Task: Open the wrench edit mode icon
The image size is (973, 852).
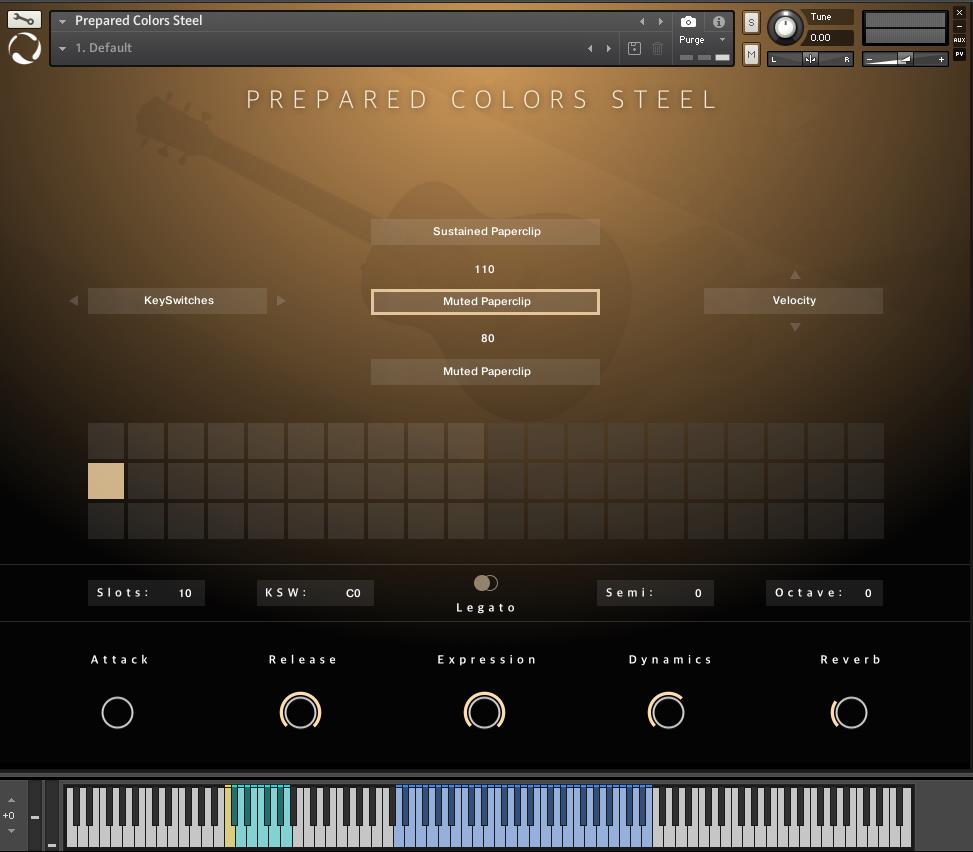Action: click(24, 19)
